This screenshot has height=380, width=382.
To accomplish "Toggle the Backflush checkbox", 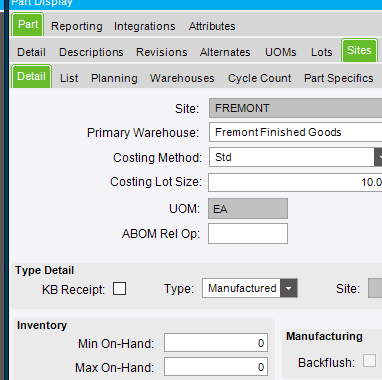I will pyautogui.click(x=369, y=361).
